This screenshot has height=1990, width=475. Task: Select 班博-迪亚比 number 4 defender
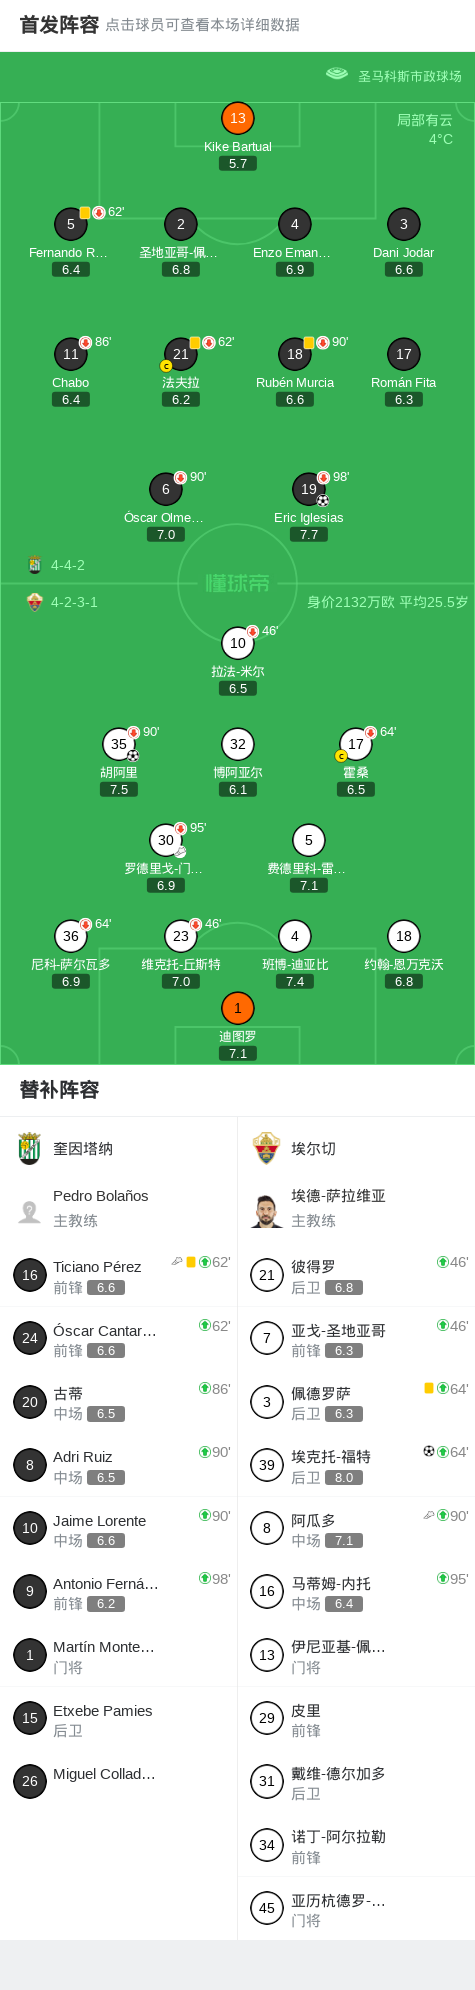[x=294, y=936]
